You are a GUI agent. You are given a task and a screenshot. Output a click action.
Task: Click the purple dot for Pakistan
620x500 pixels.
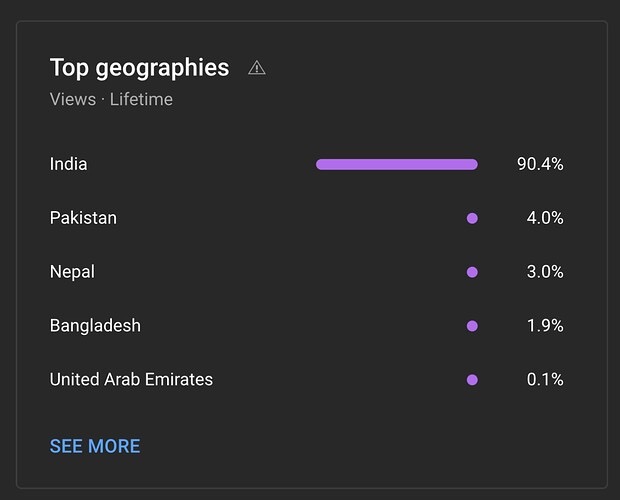tap(472, 218)
